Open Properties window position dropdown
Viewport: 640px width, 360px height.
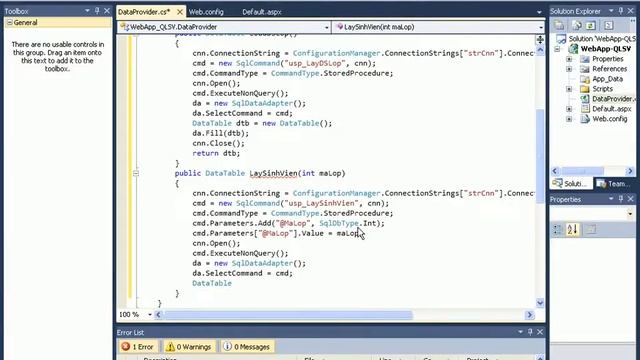[611, 199]
